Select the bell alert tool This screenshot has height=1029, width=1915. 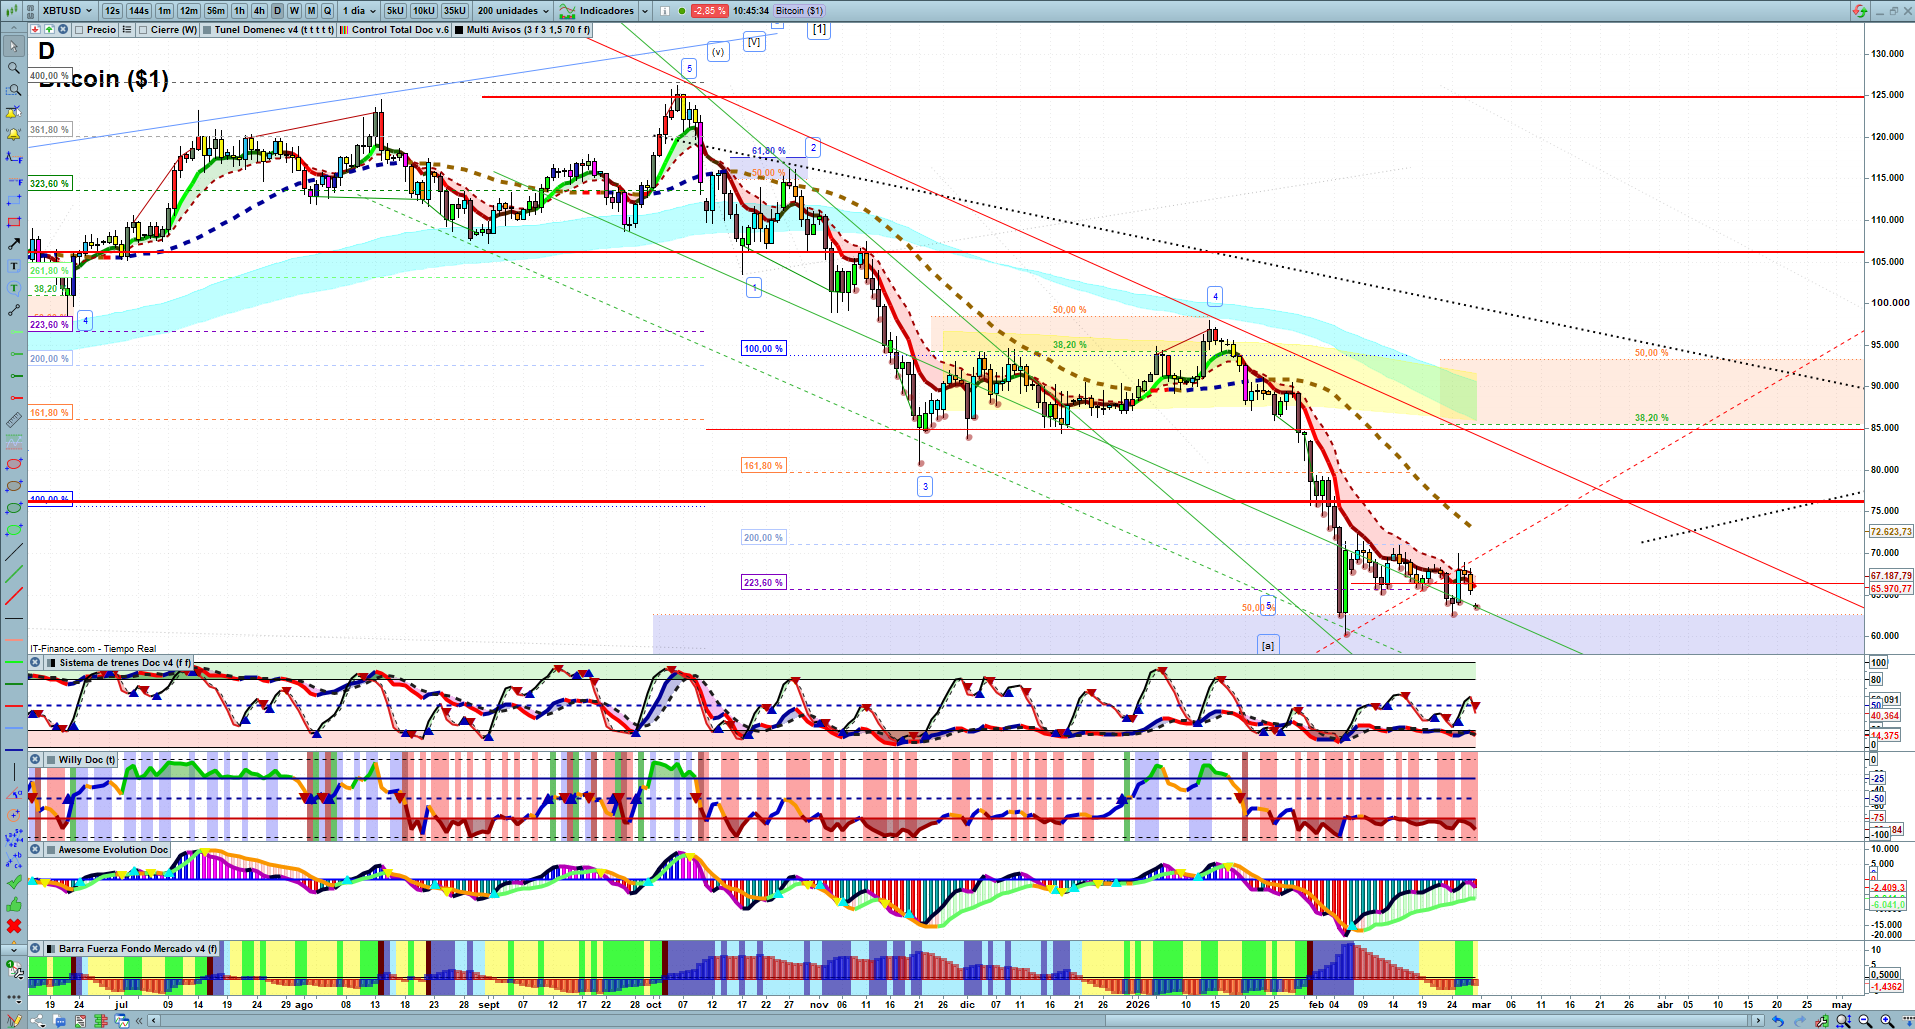coord(14,134)
